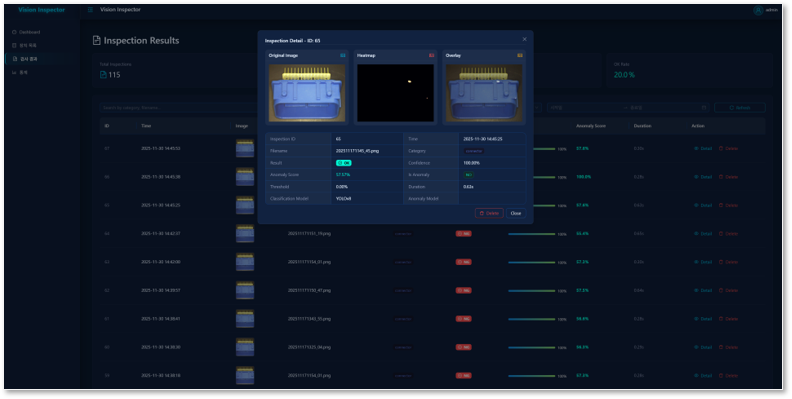The width and height of the screenshot is (792, 399).
Task: Click the Duration column header
Action: (x=642, y=126)
